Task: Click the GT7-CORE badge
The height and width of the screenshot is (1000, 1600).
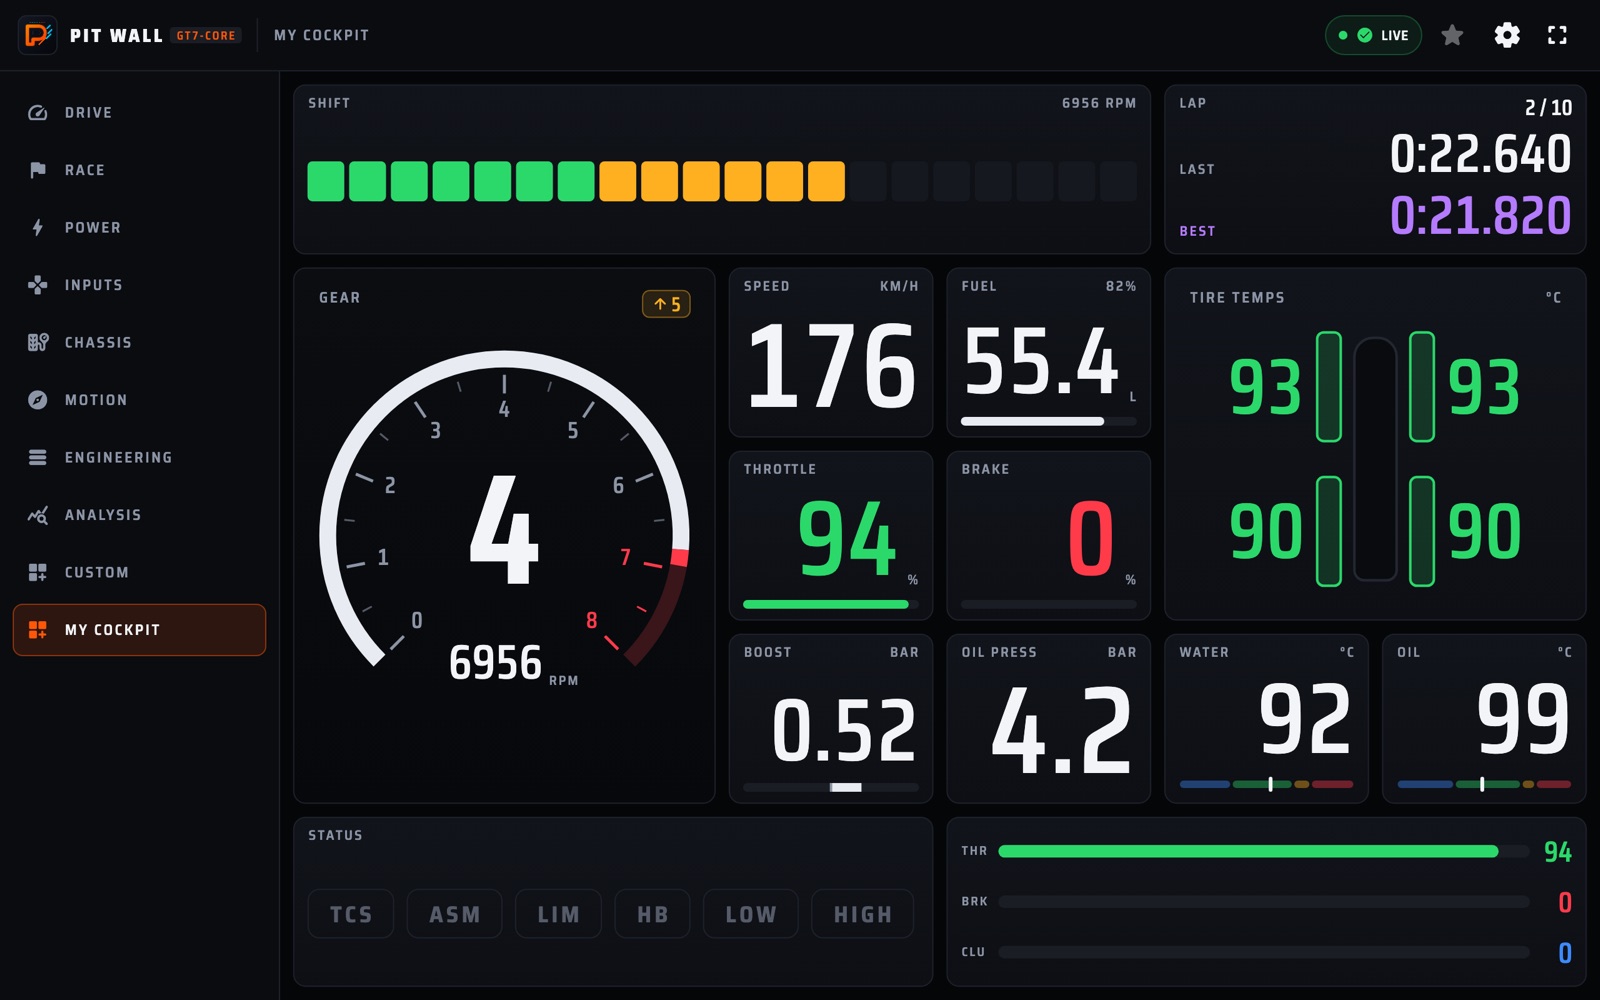Action: click(x=206, y=35)
